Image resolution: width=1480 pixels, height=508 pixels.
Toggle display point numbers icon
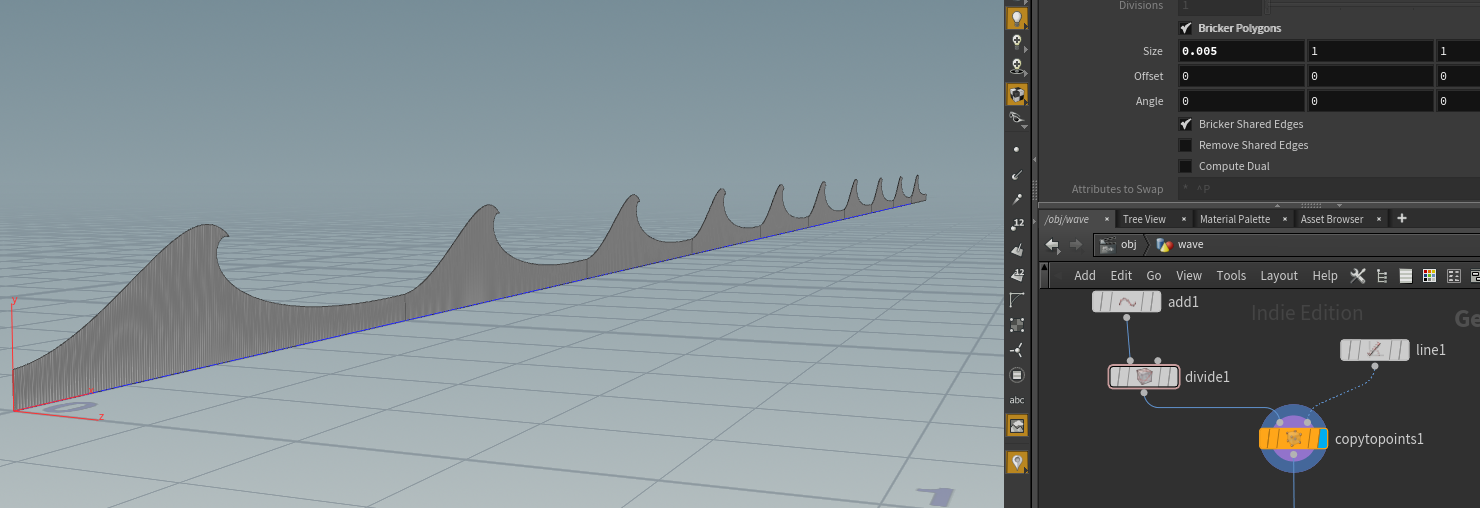click(x=1017, y=224)
